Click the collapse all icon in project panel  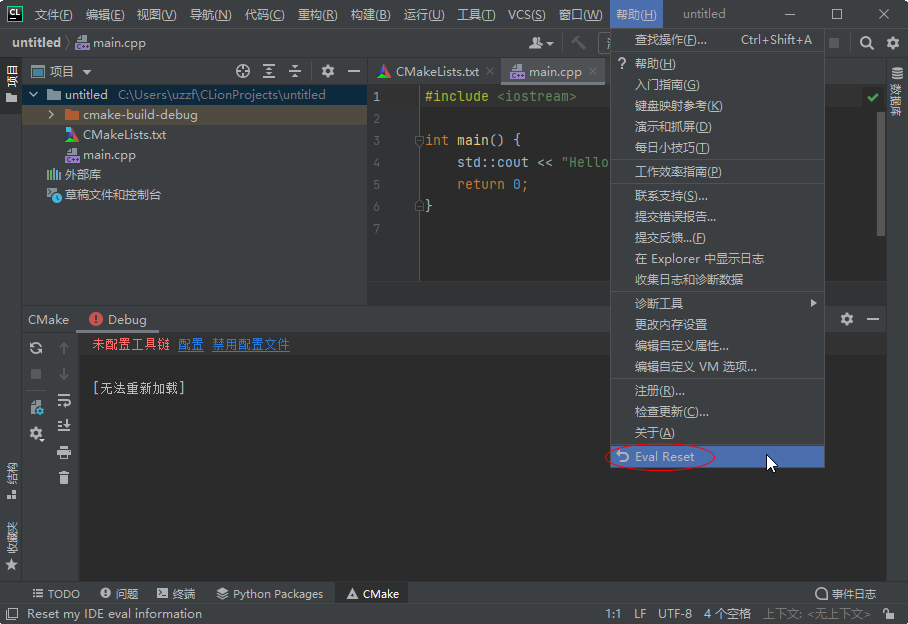click(x=295, y=71)
